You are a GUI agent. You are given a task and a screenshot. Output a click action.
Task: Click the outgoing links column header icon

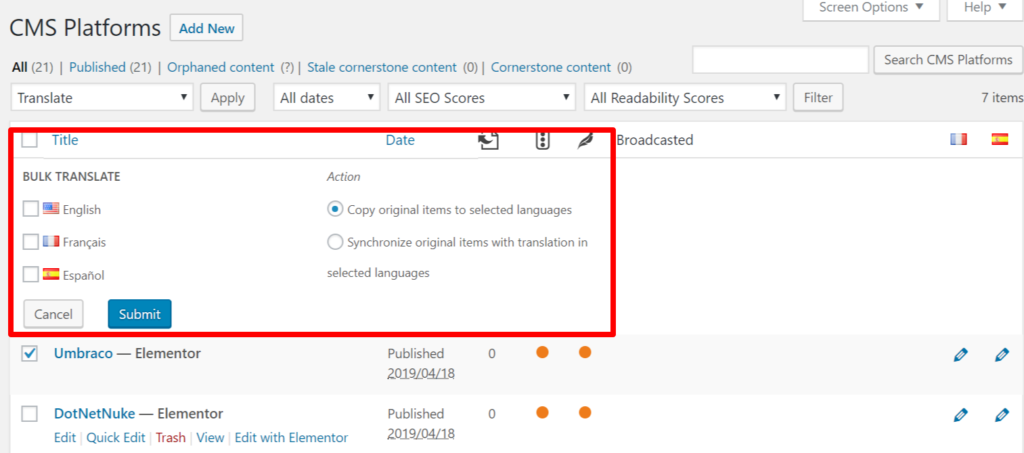[x=488, y=140]
